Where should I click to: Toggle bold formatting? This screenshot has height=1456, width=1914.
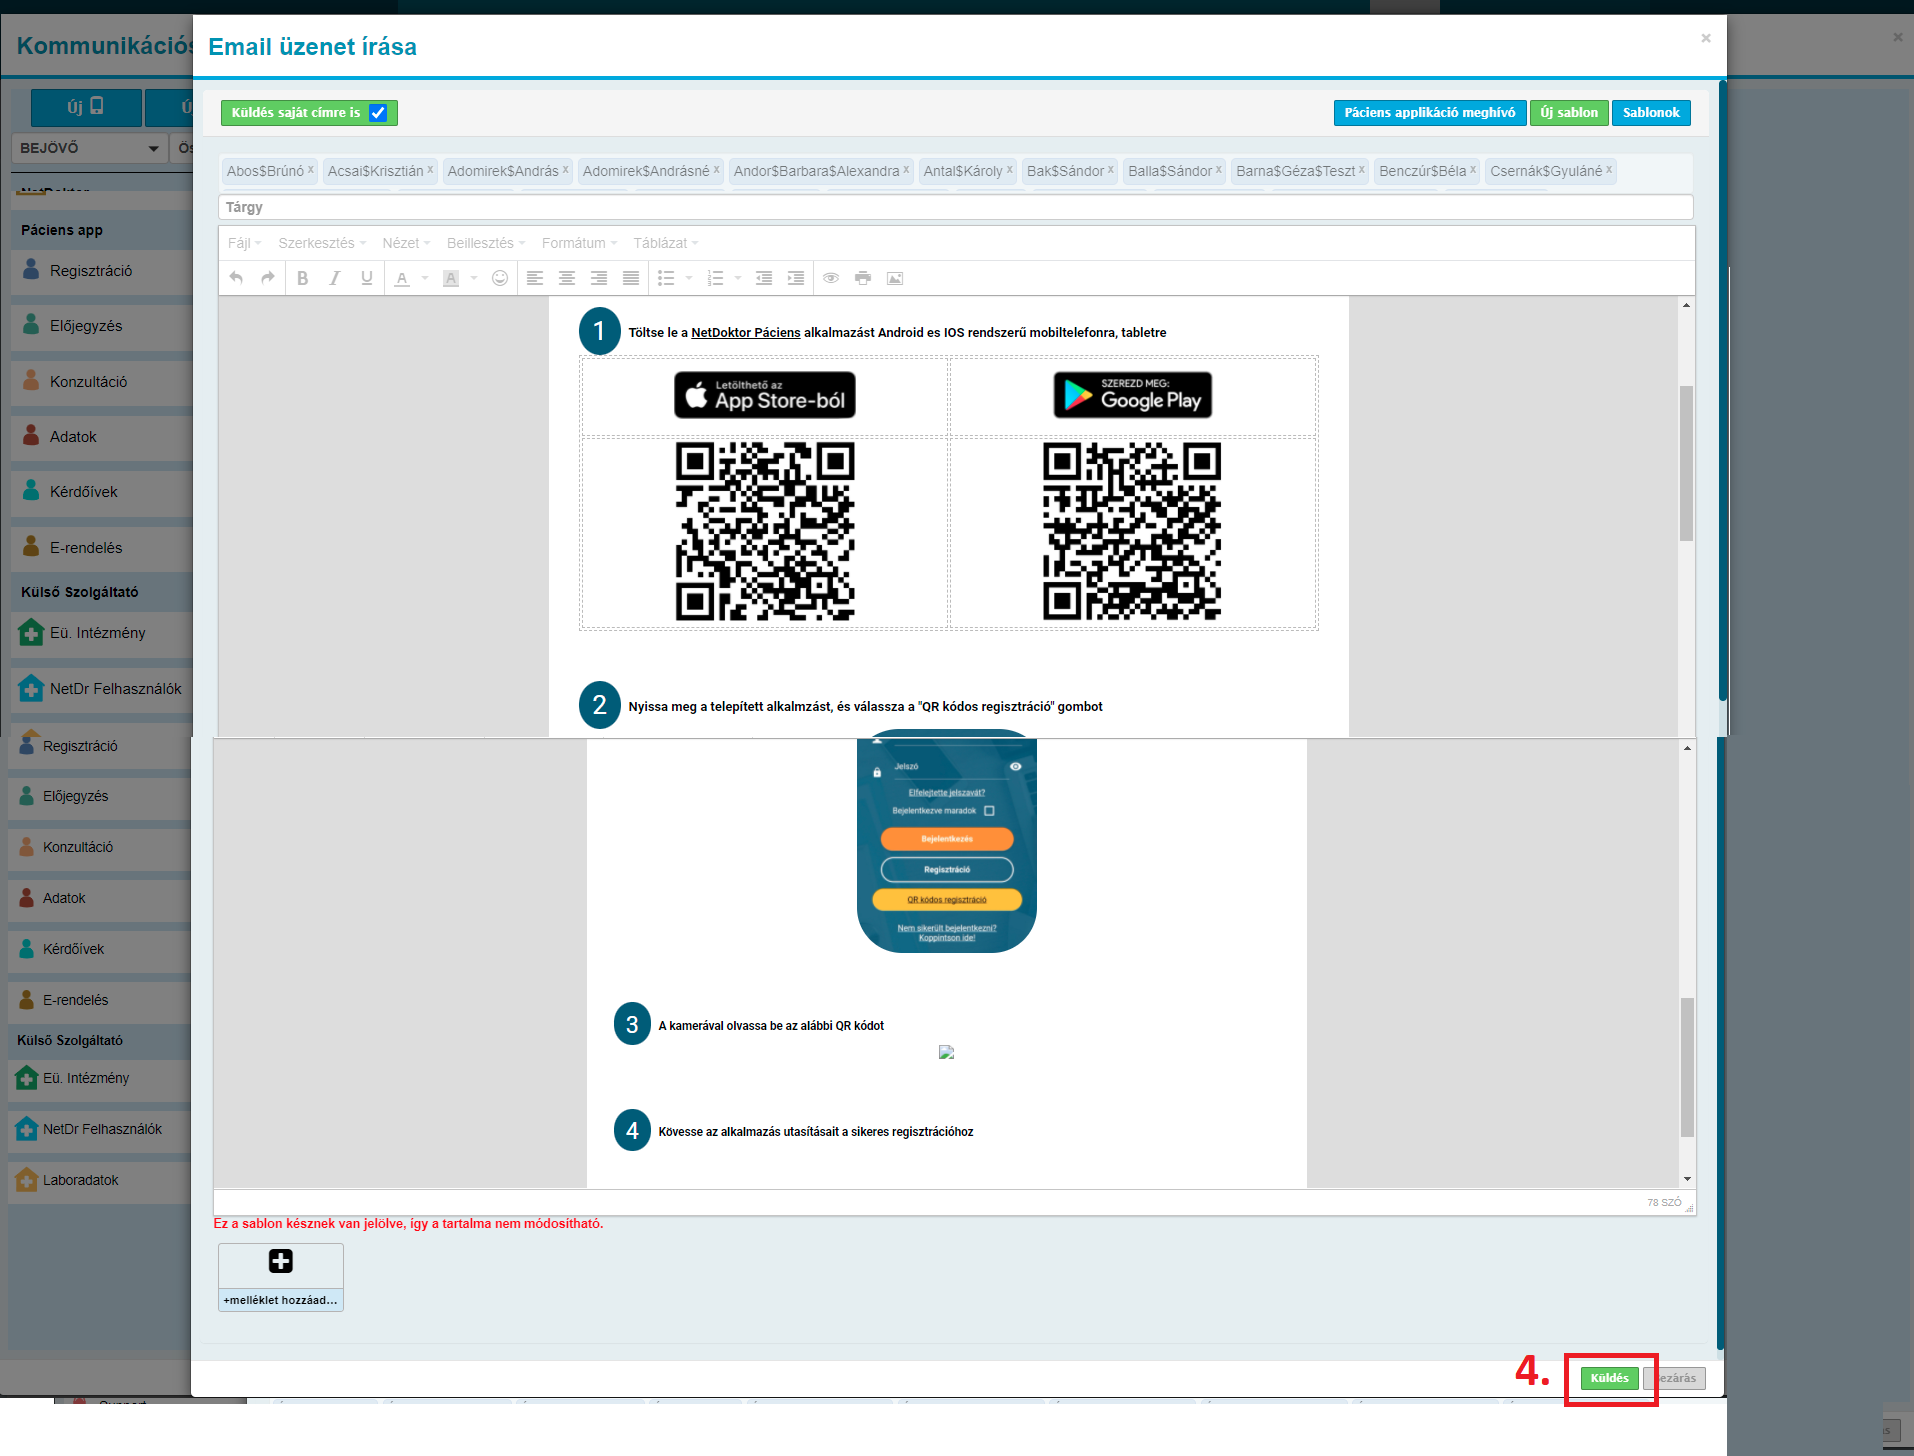click(x=303, y=278)
